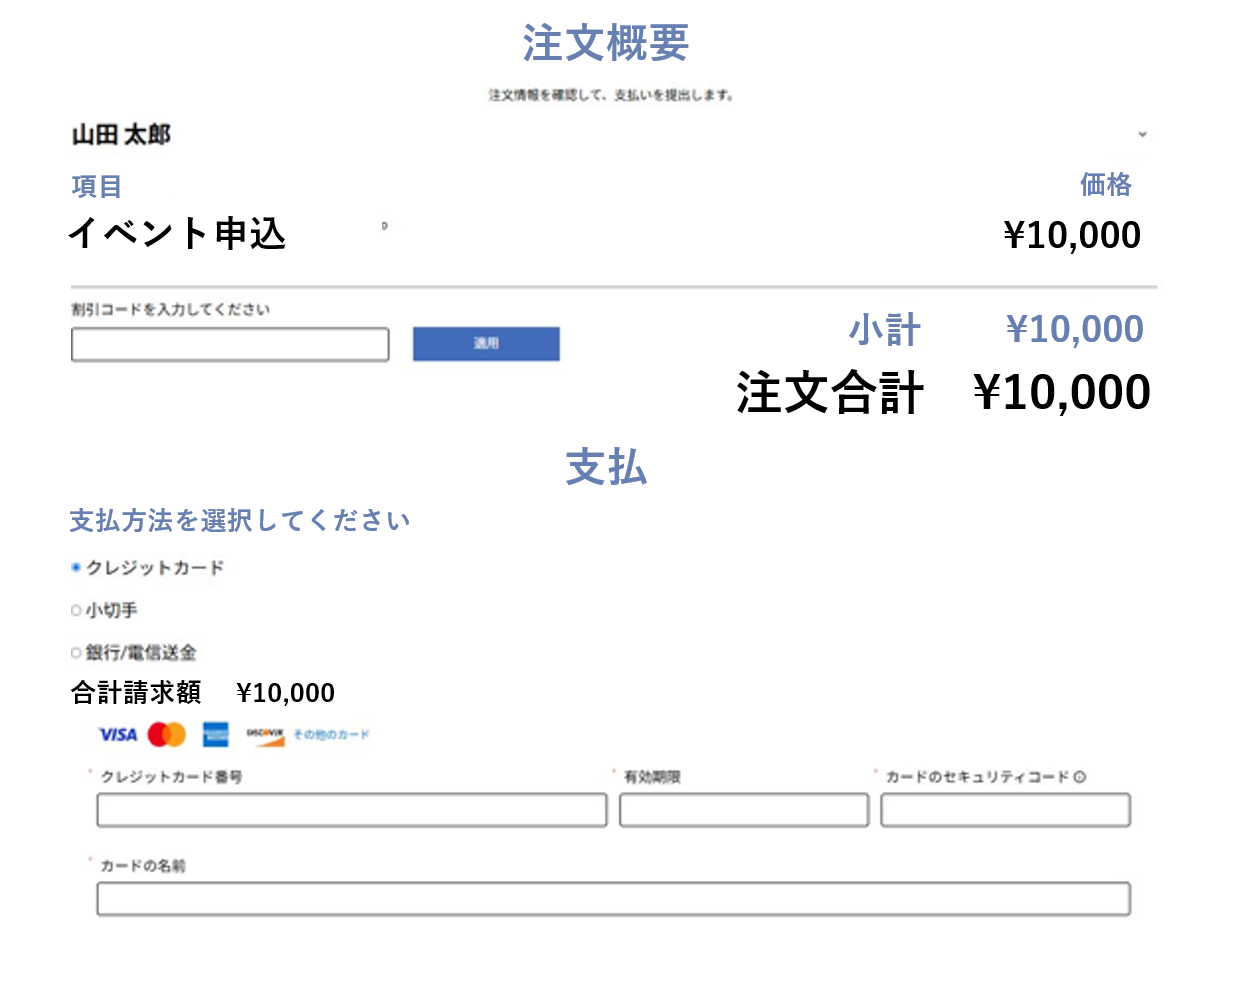The width and height of the screenshot is (1237, 987).
Task: Expand the 山田 太郎 section chevron
Action: [x=1142, y=134]
